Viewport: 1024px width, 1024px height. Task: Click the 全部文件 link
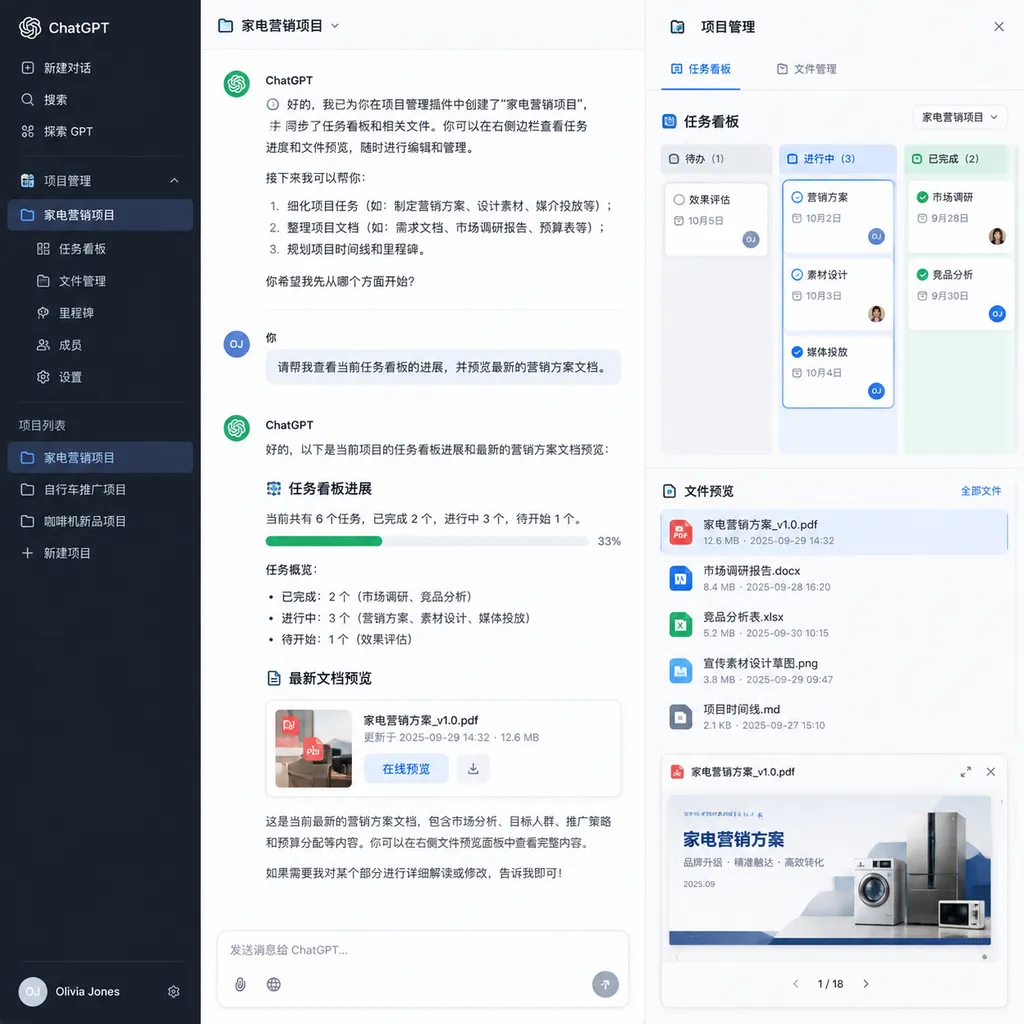[980, 491]
